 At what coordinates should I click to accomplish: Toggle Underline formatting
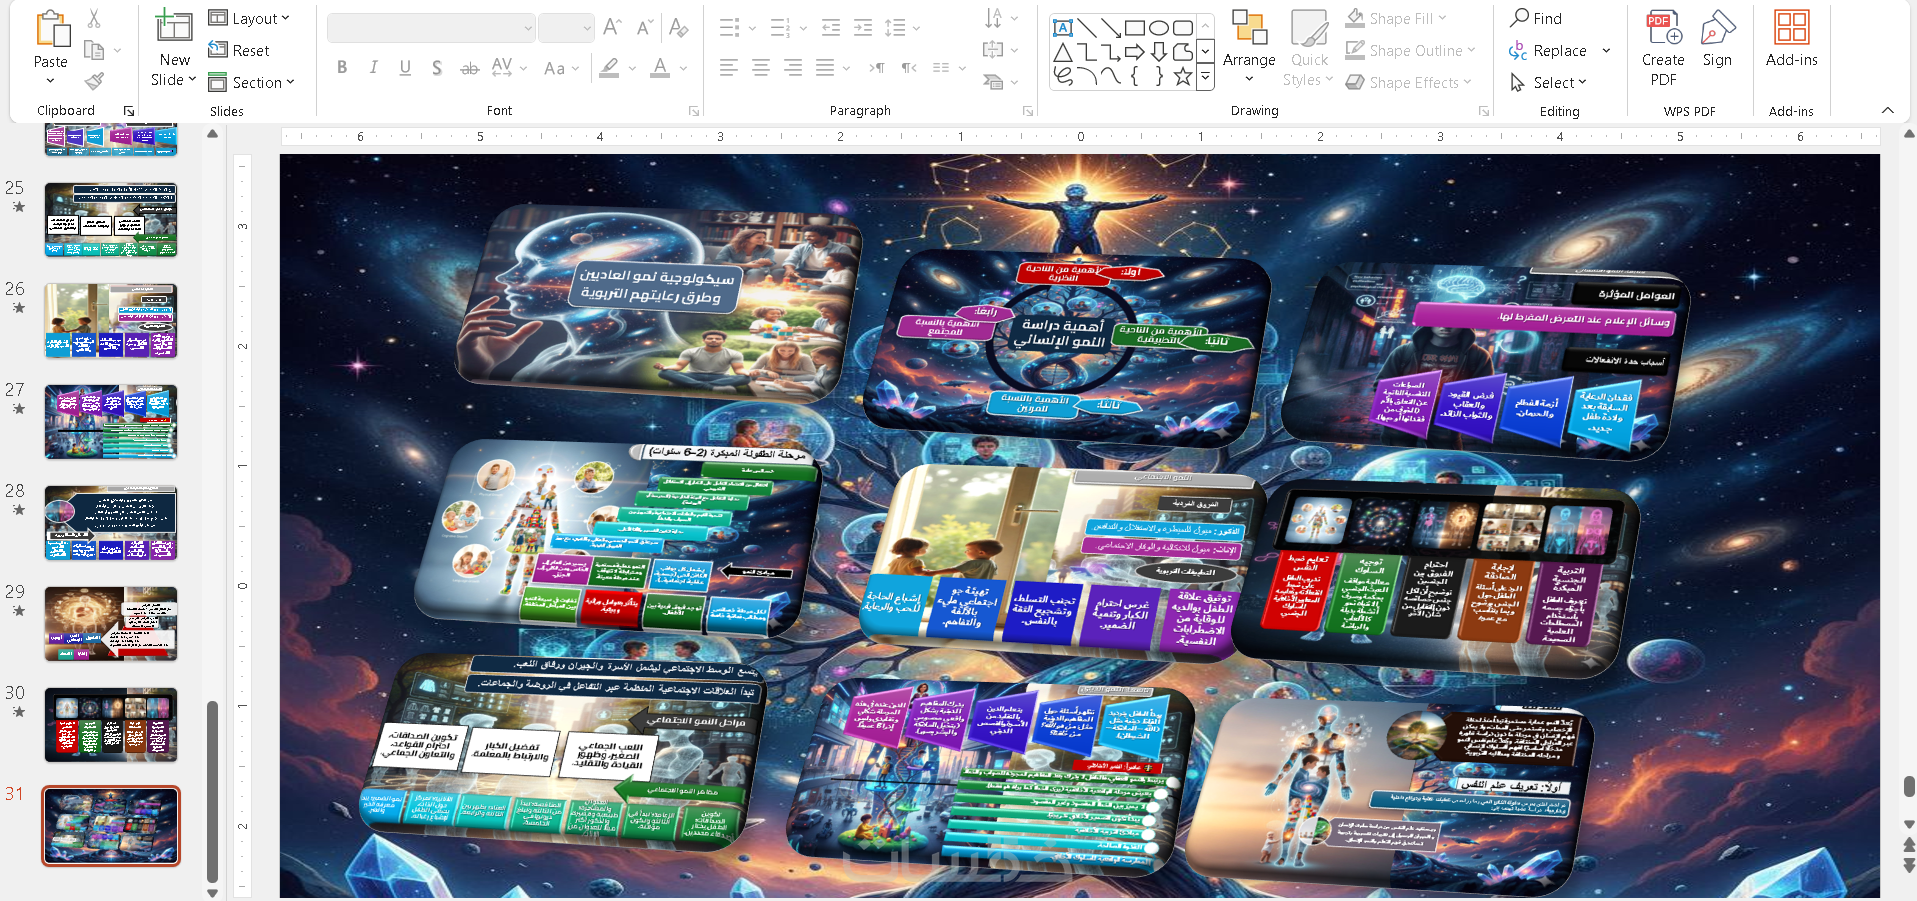coord(405,67)
